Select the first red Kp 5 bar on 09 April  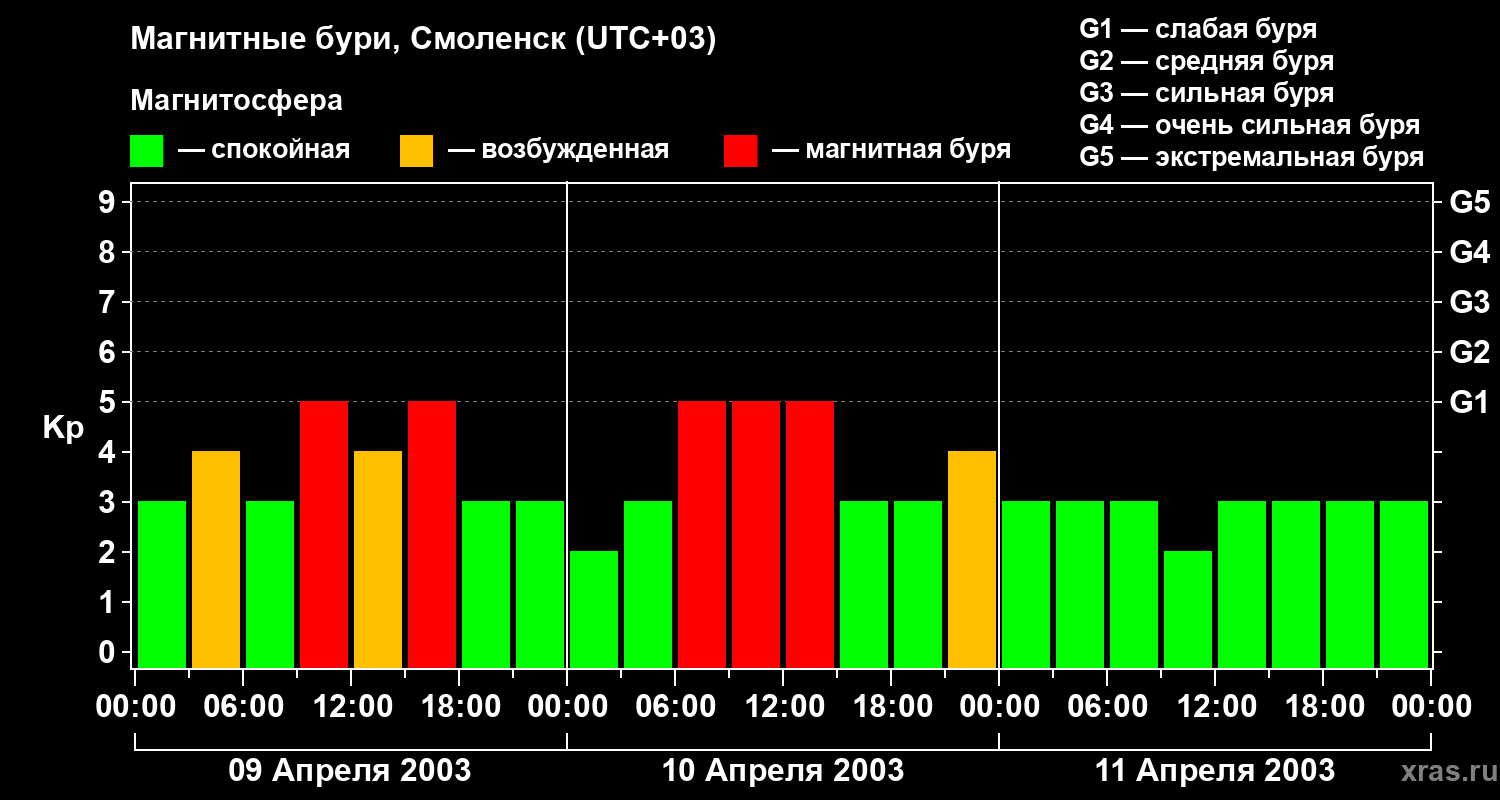pos(324,535)
